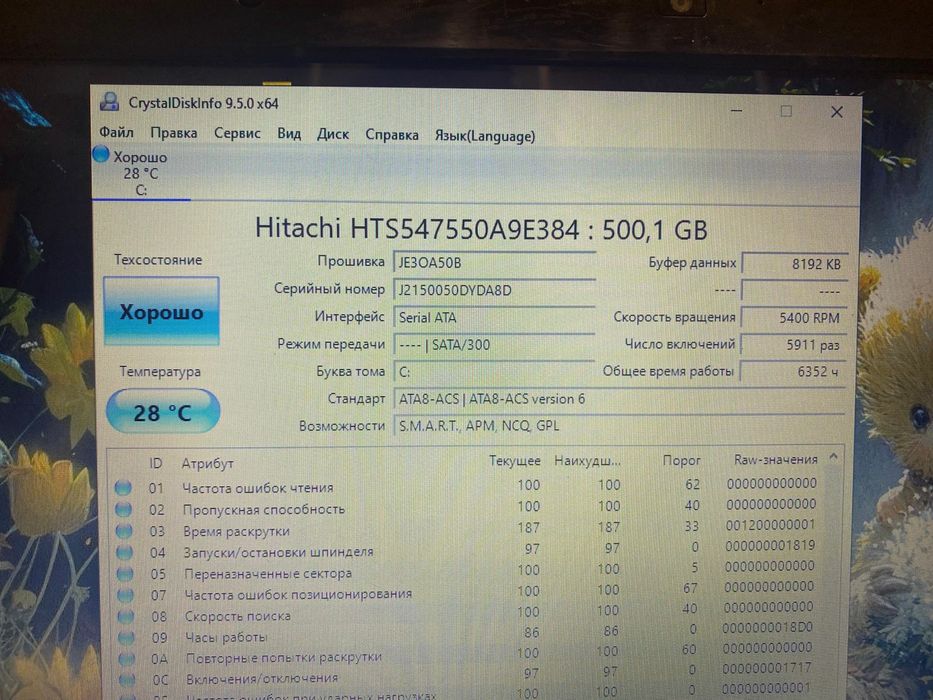Click the CrystalDiskInfo app icon in title bar
This screenshot has height=700, width=933.
coord(109,102)
